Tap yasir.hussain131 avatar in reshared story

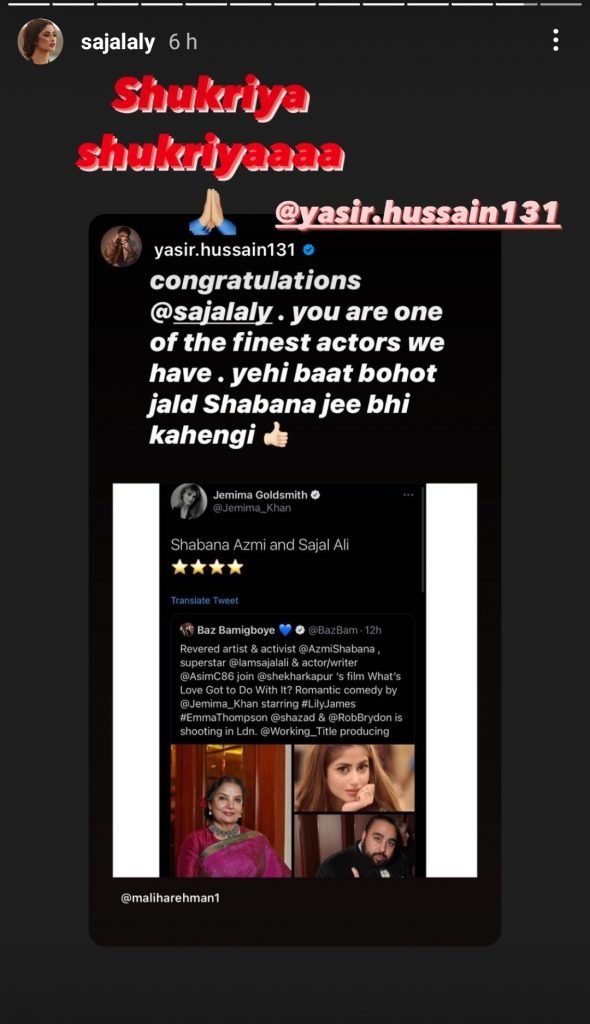point(122,247)
